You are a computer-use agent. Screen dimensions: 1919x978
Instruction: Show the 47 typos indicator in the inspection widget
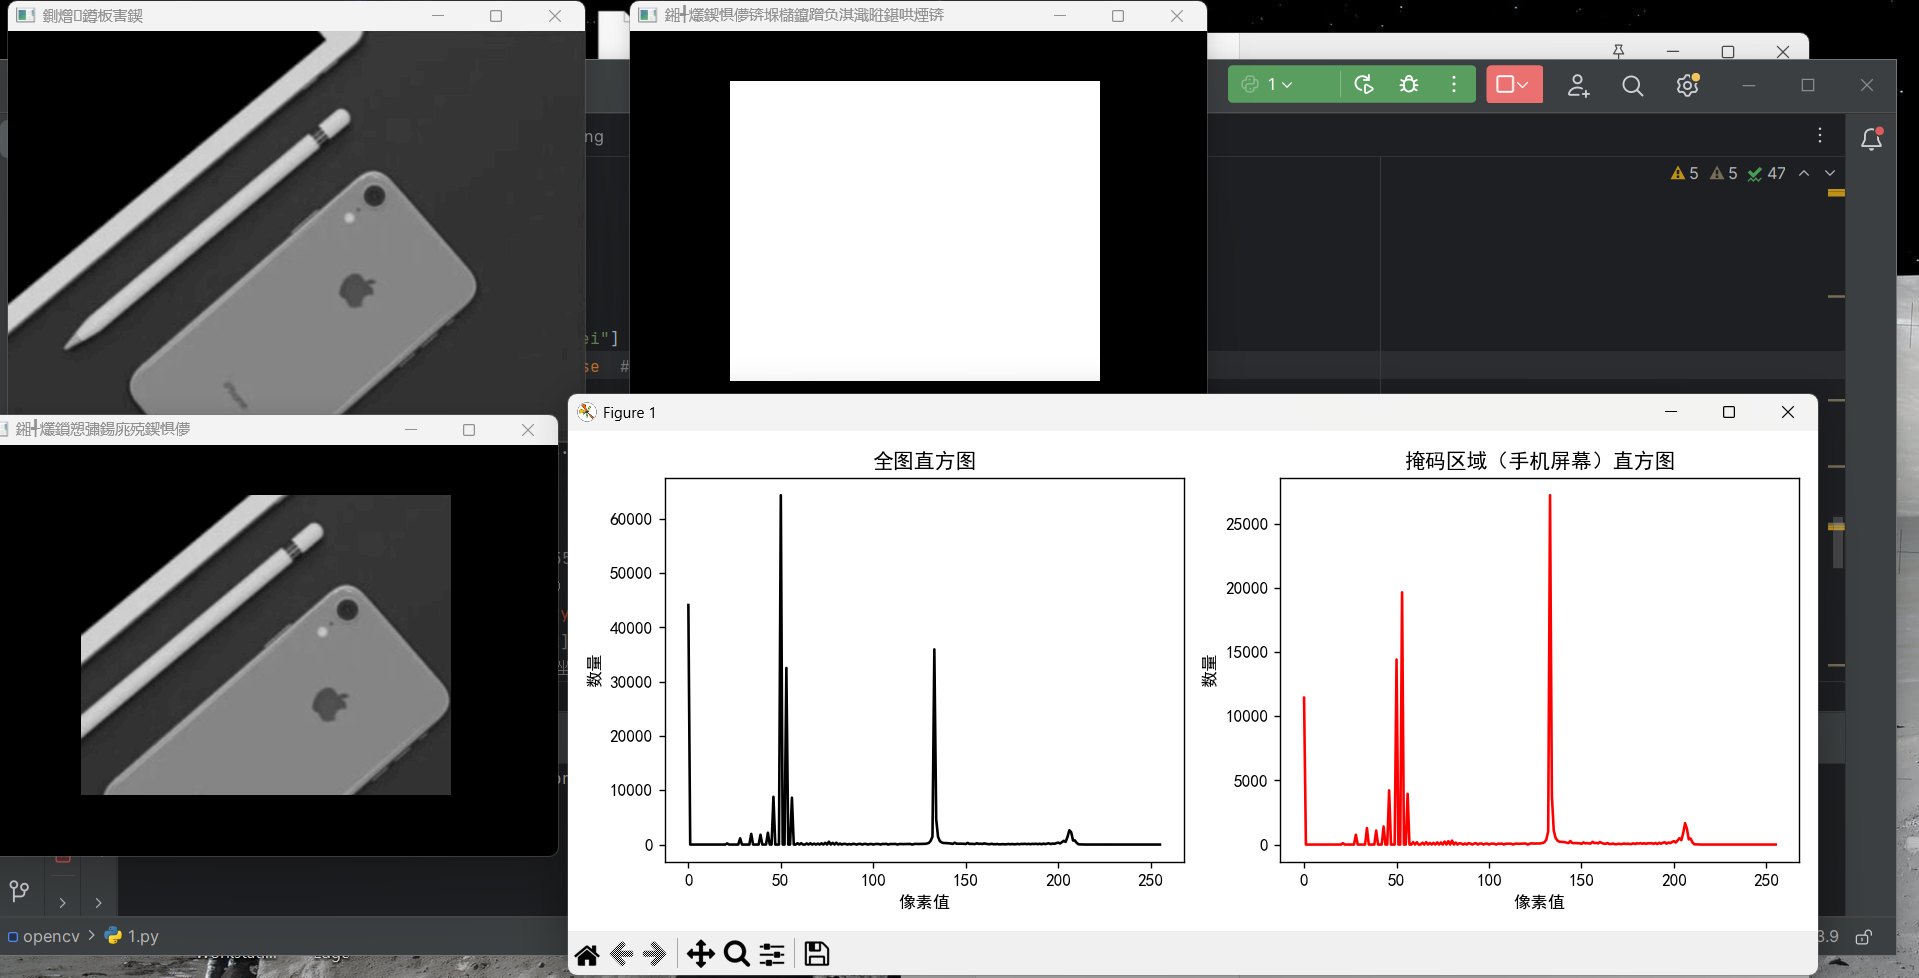[1767, 173]
